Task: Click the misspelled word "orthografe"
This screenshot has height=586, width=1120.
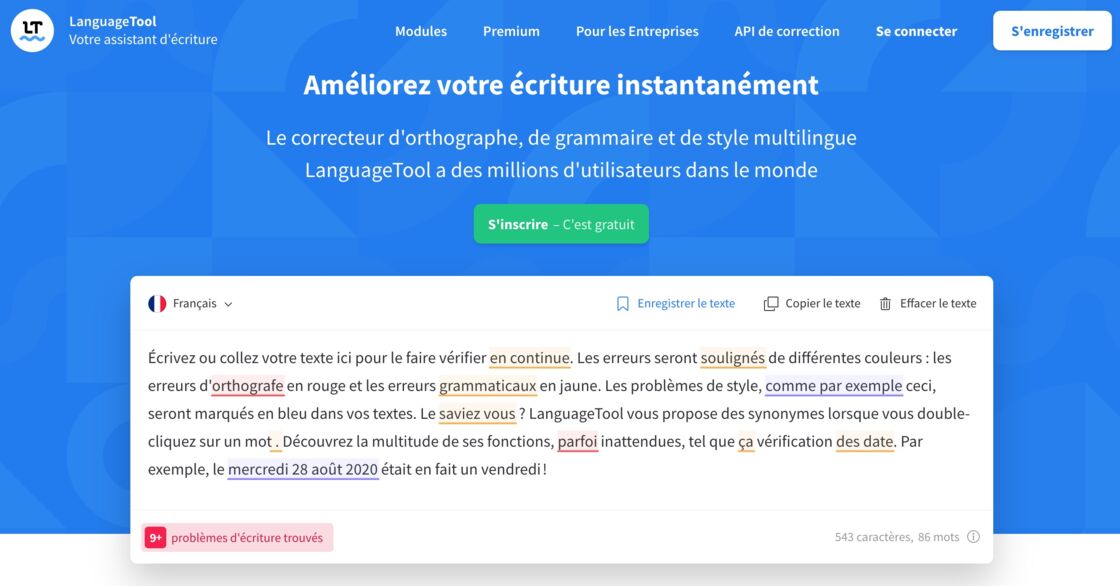Action: point(248,386)
